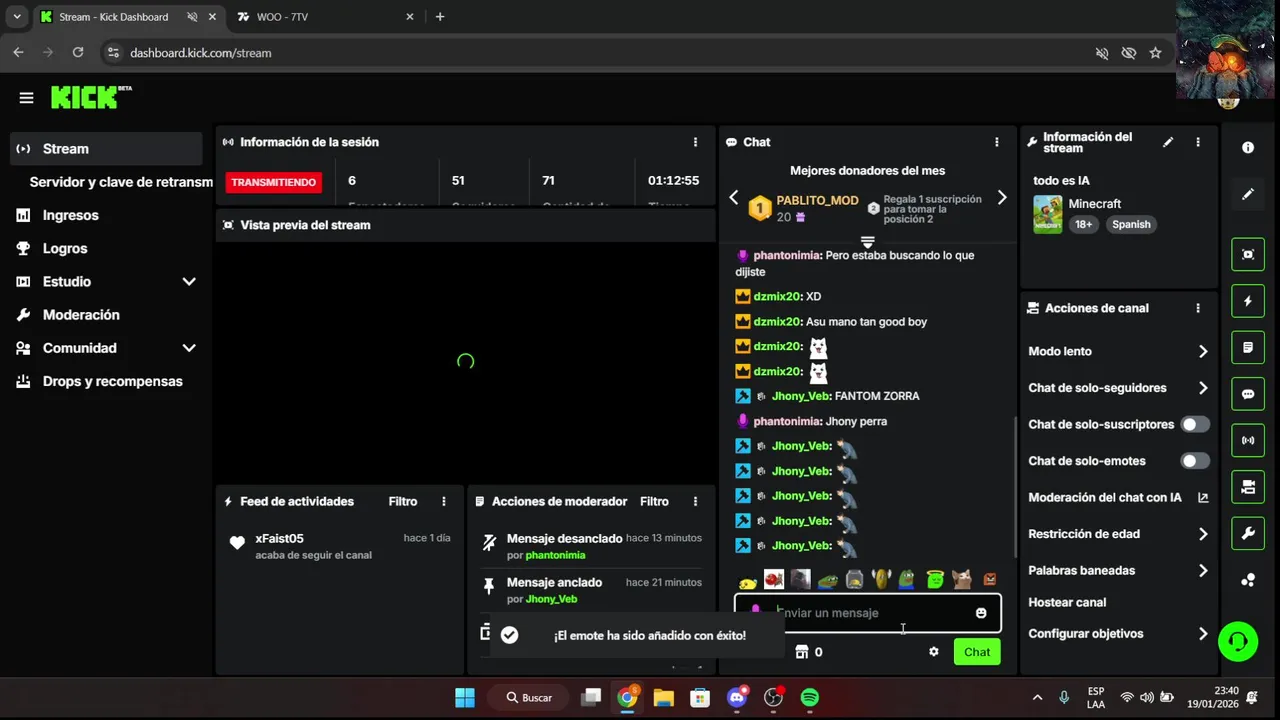
Task: Click the shop icon below the chat input
Action: [x=802, y=652]
